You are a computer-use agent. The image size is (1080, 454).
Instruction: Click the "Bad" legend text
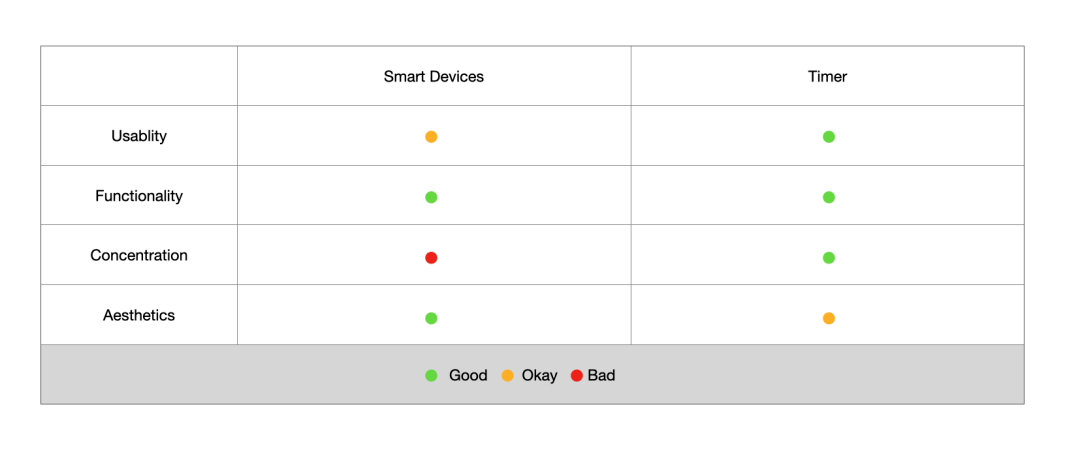601,376
